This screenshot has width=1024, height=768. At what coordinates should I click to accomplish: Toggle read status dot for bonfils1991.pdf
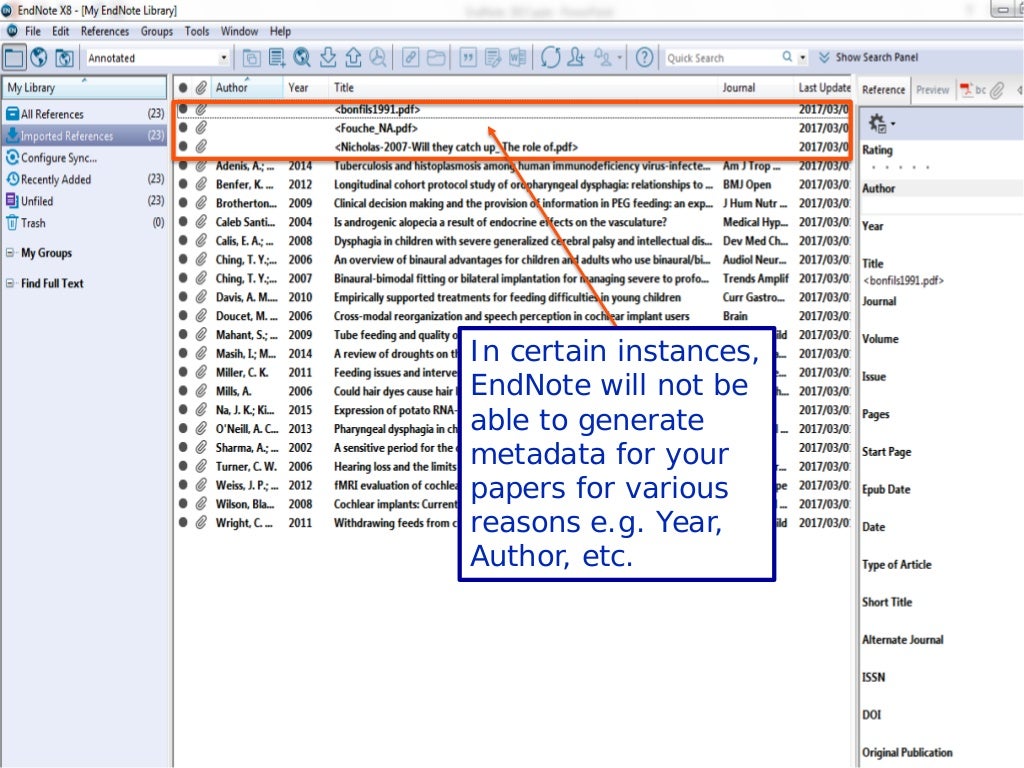183,109
